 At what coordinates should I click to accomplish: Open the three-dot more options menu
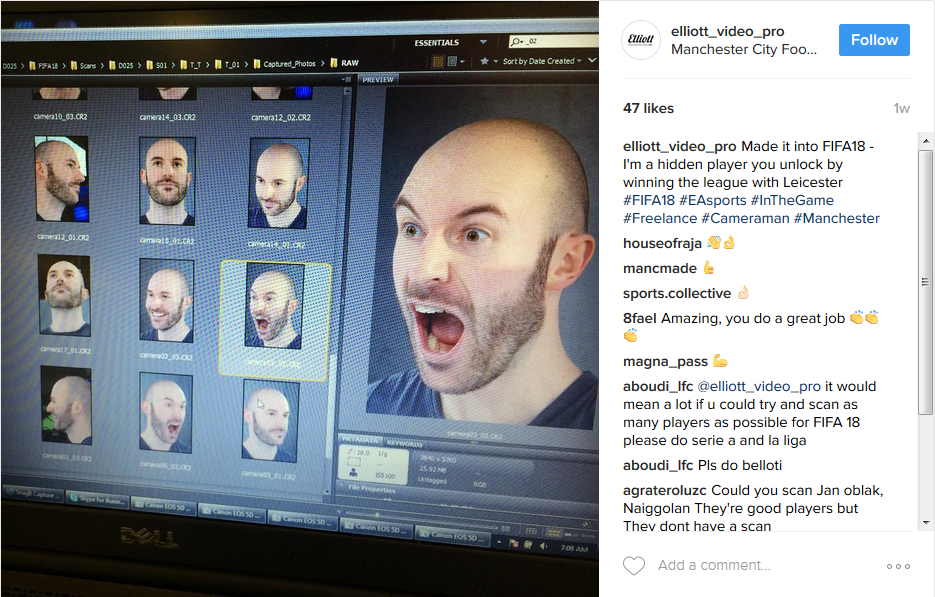pos(898,566)
